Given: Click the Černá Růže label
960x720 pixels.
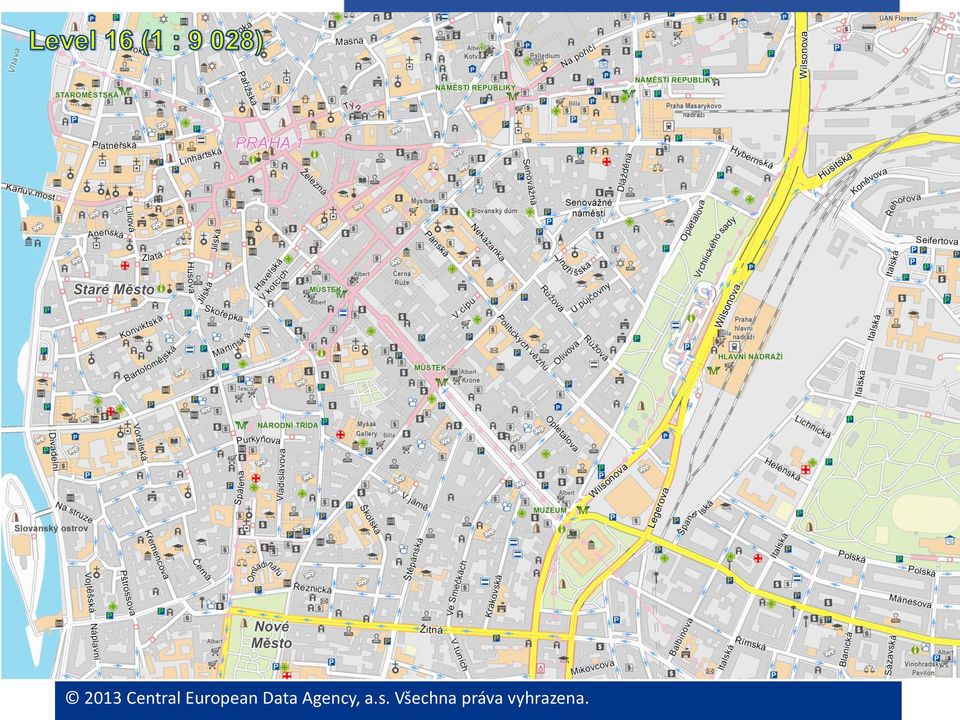Looking at the screenshot, I should pos(401,278).
